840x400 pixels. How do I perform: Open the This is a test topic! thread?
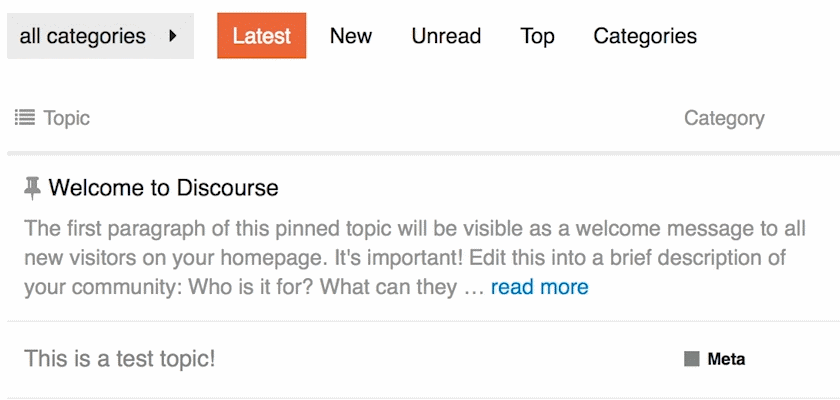119,358
